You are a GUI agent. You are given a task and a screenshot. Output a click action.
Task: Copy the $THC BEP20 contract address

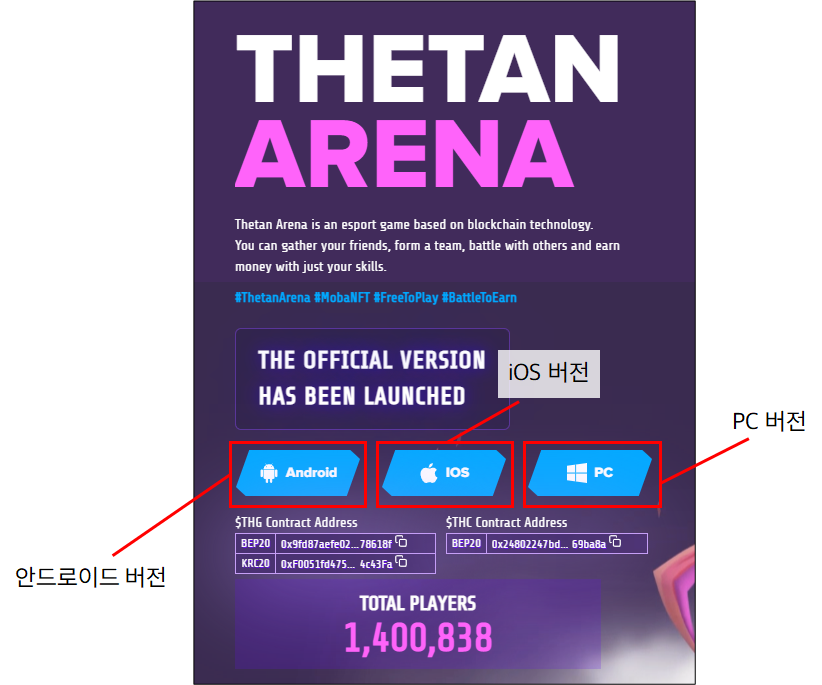tap(616, 542)
